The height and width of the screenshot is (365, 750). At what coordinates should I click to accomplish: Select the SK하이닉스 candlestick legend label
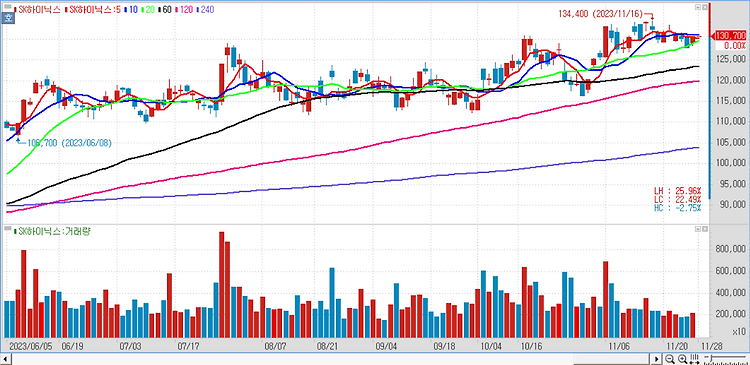click(37, 10)
